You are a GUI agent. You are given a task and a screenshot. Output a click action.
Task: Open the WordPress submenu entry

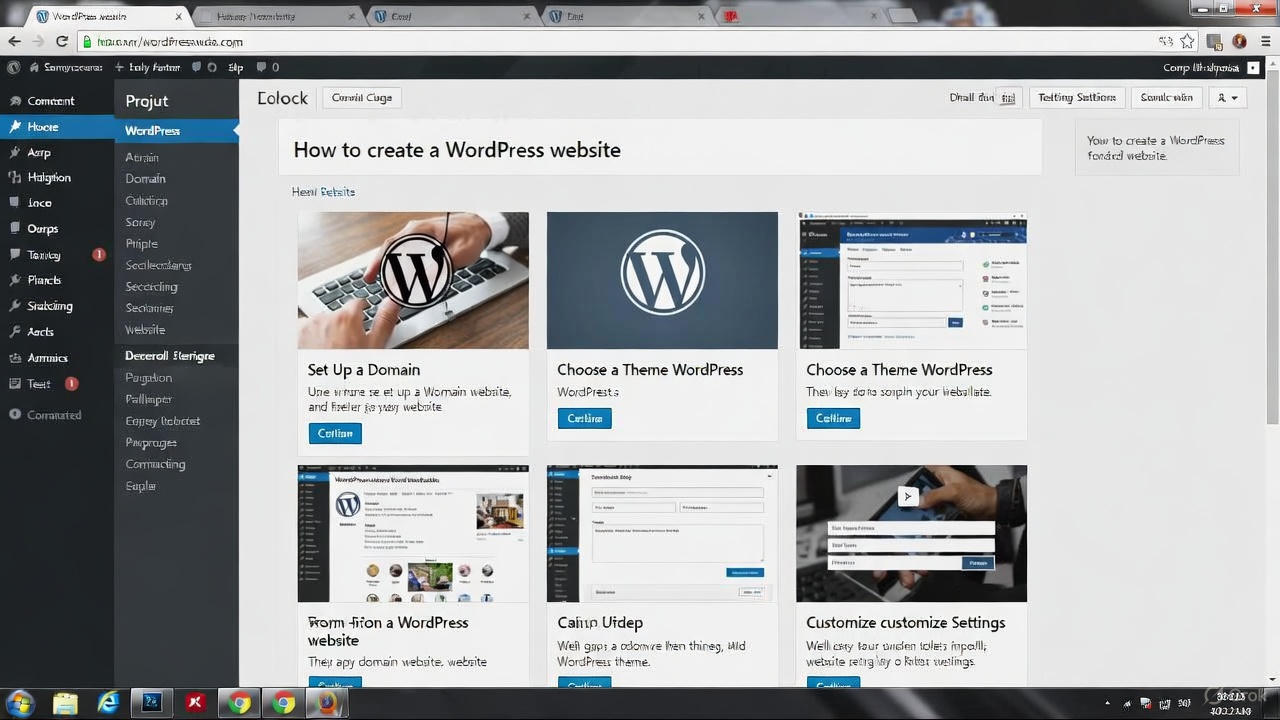click(x=153, y=131)
